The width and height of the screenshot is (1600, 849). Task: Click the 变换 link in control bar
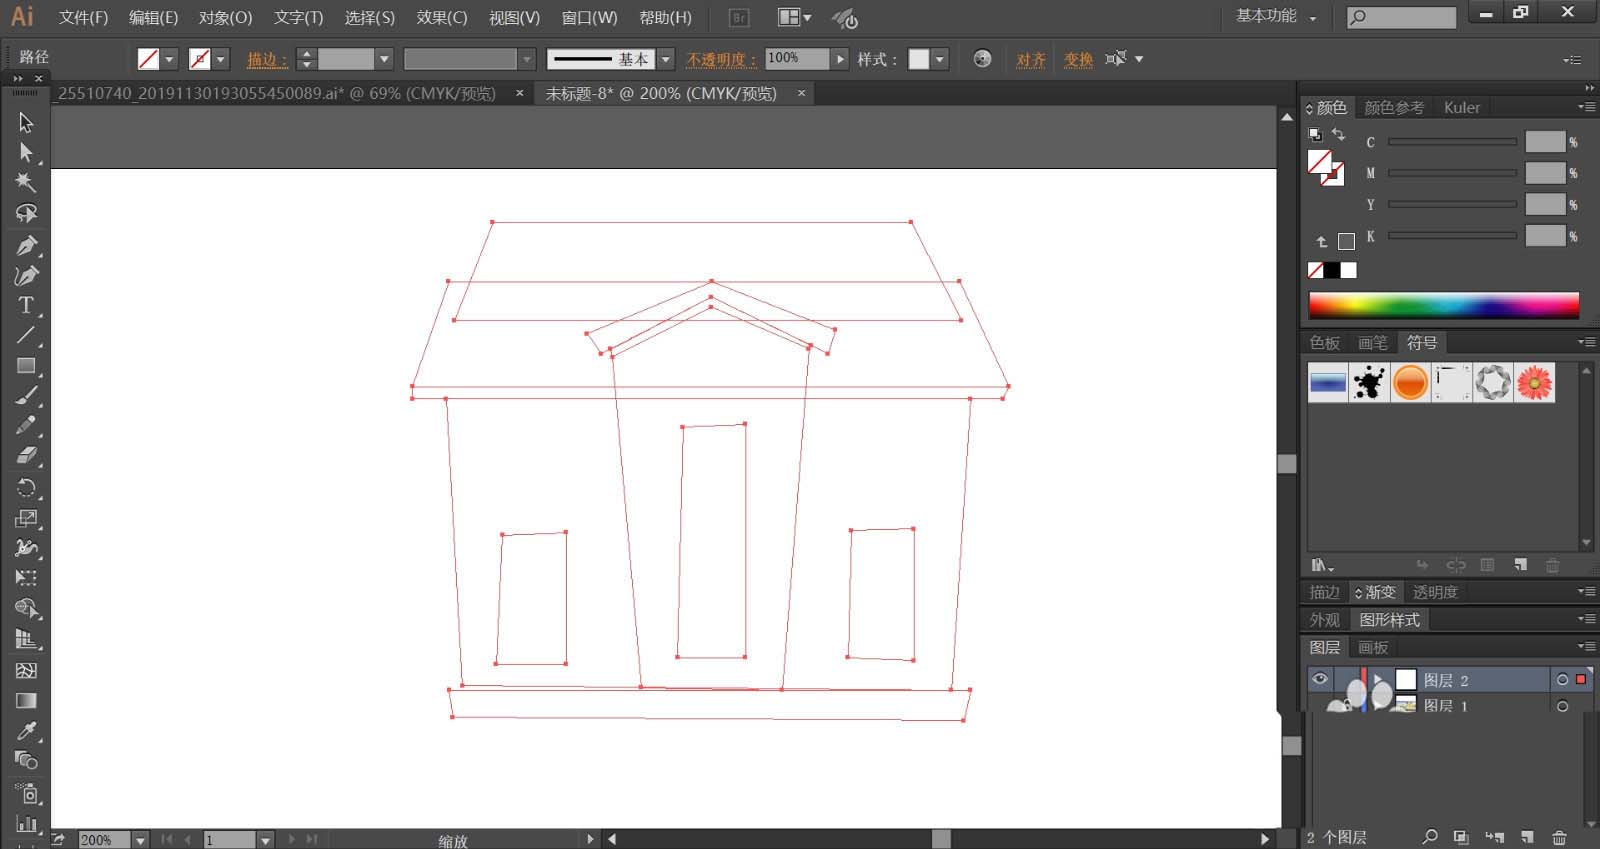(x=1078, y=60)
